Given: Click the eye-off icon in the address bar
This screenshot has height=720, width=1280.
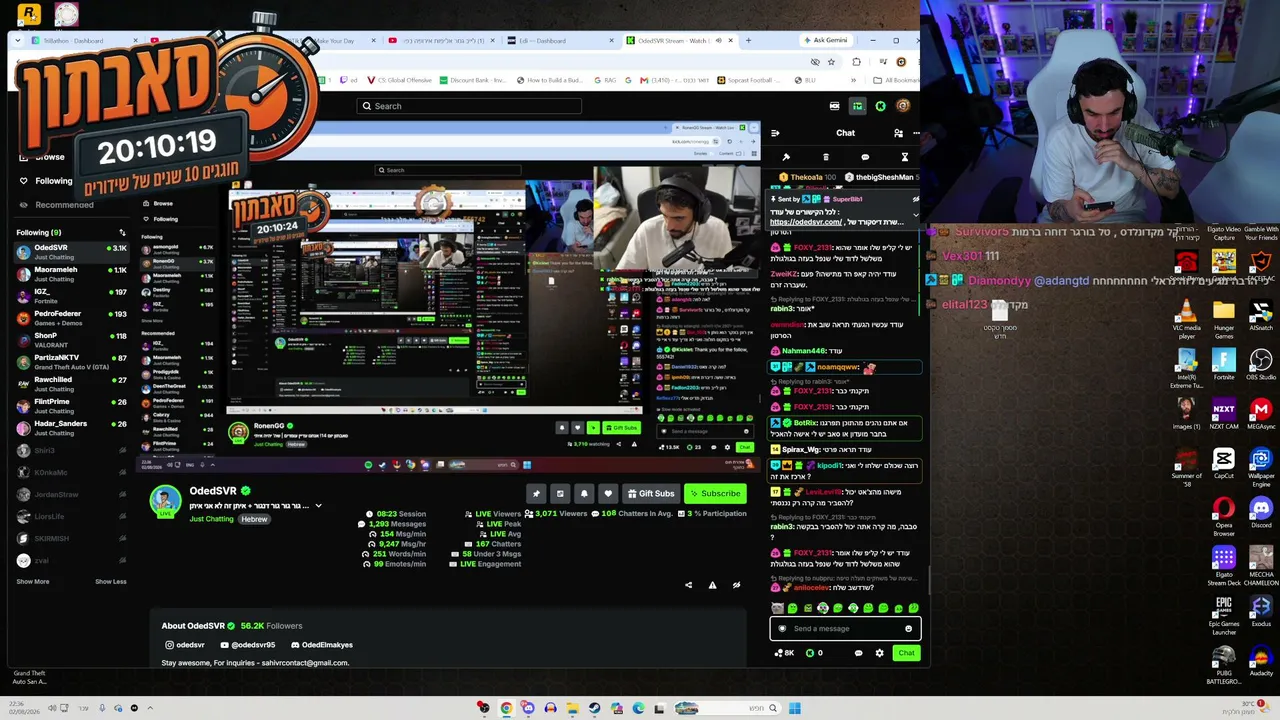Looking at the screenshot, I should (814, 62).
